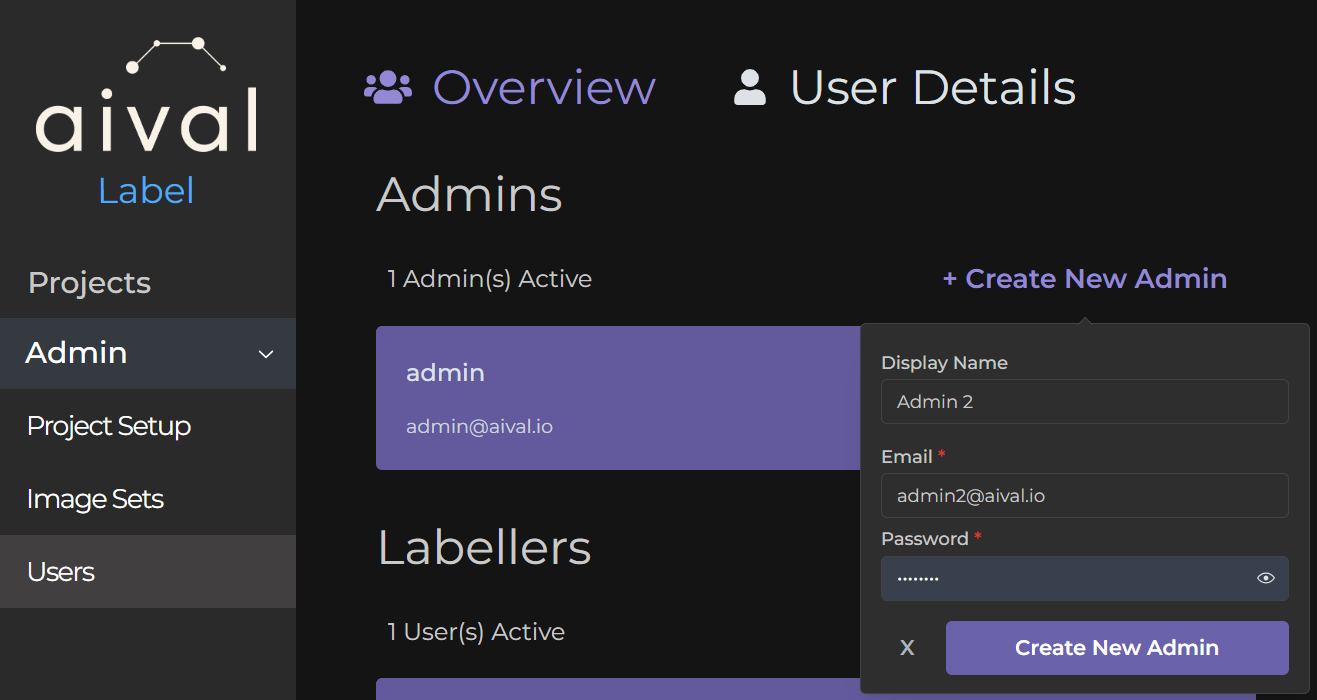Open the + Create New Admin link

click(x=1084, y=278)
